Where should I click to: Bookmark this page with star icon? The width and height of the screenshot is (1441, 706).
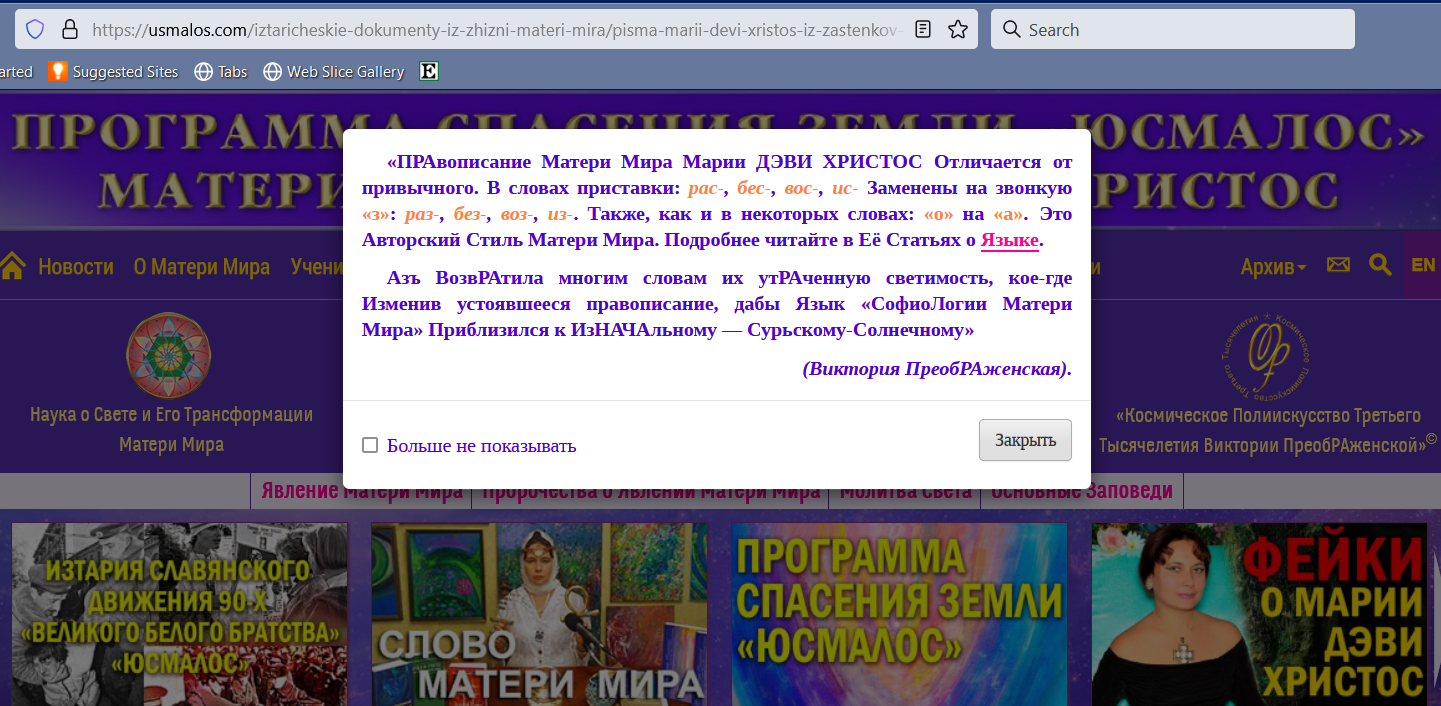coord(957,29)
